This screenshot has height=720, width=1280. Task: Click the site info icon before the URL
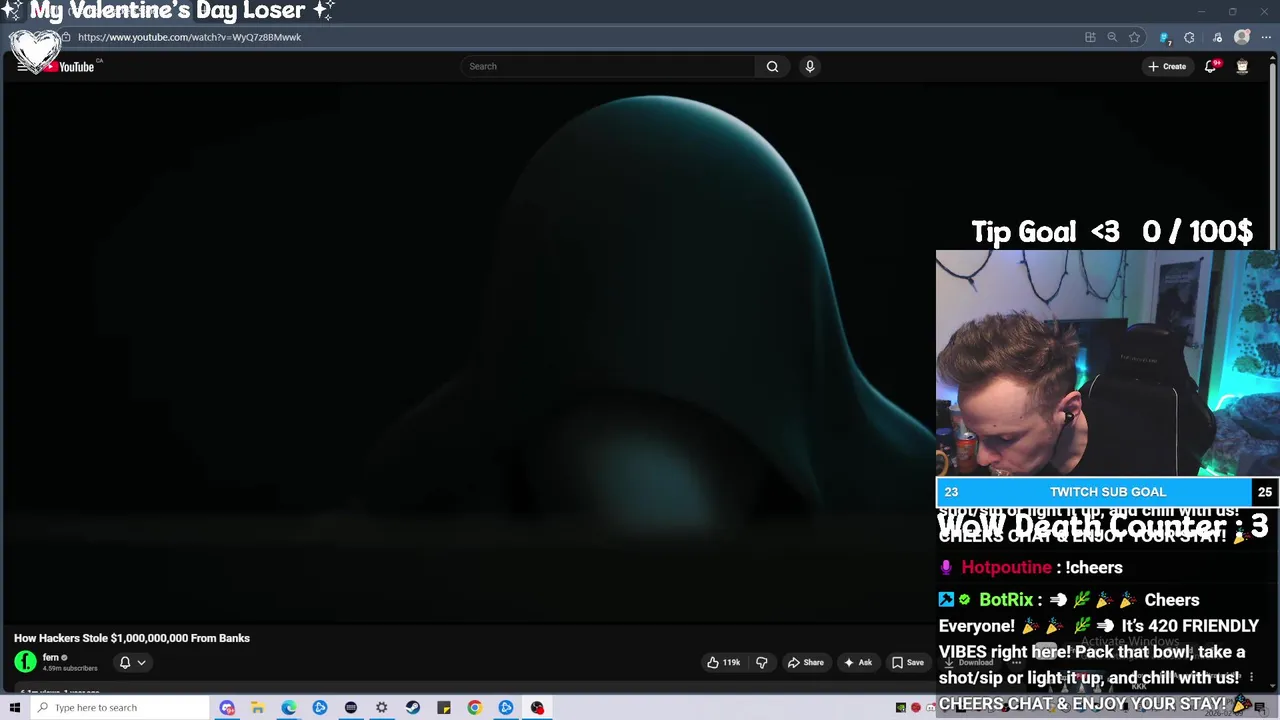pos(66,37)
